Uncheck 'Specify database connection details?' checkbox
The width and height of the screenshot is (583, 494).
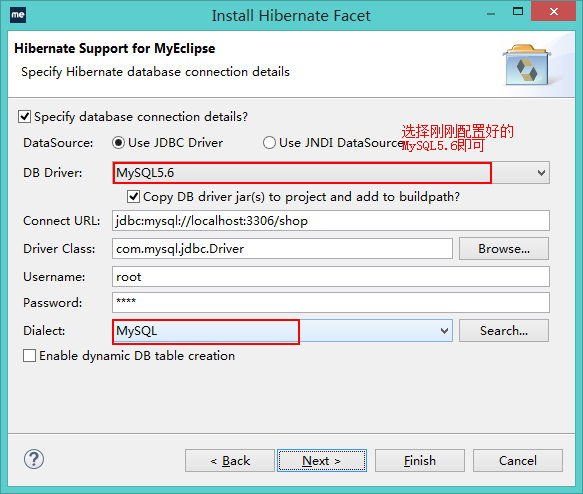pos(25,117)
